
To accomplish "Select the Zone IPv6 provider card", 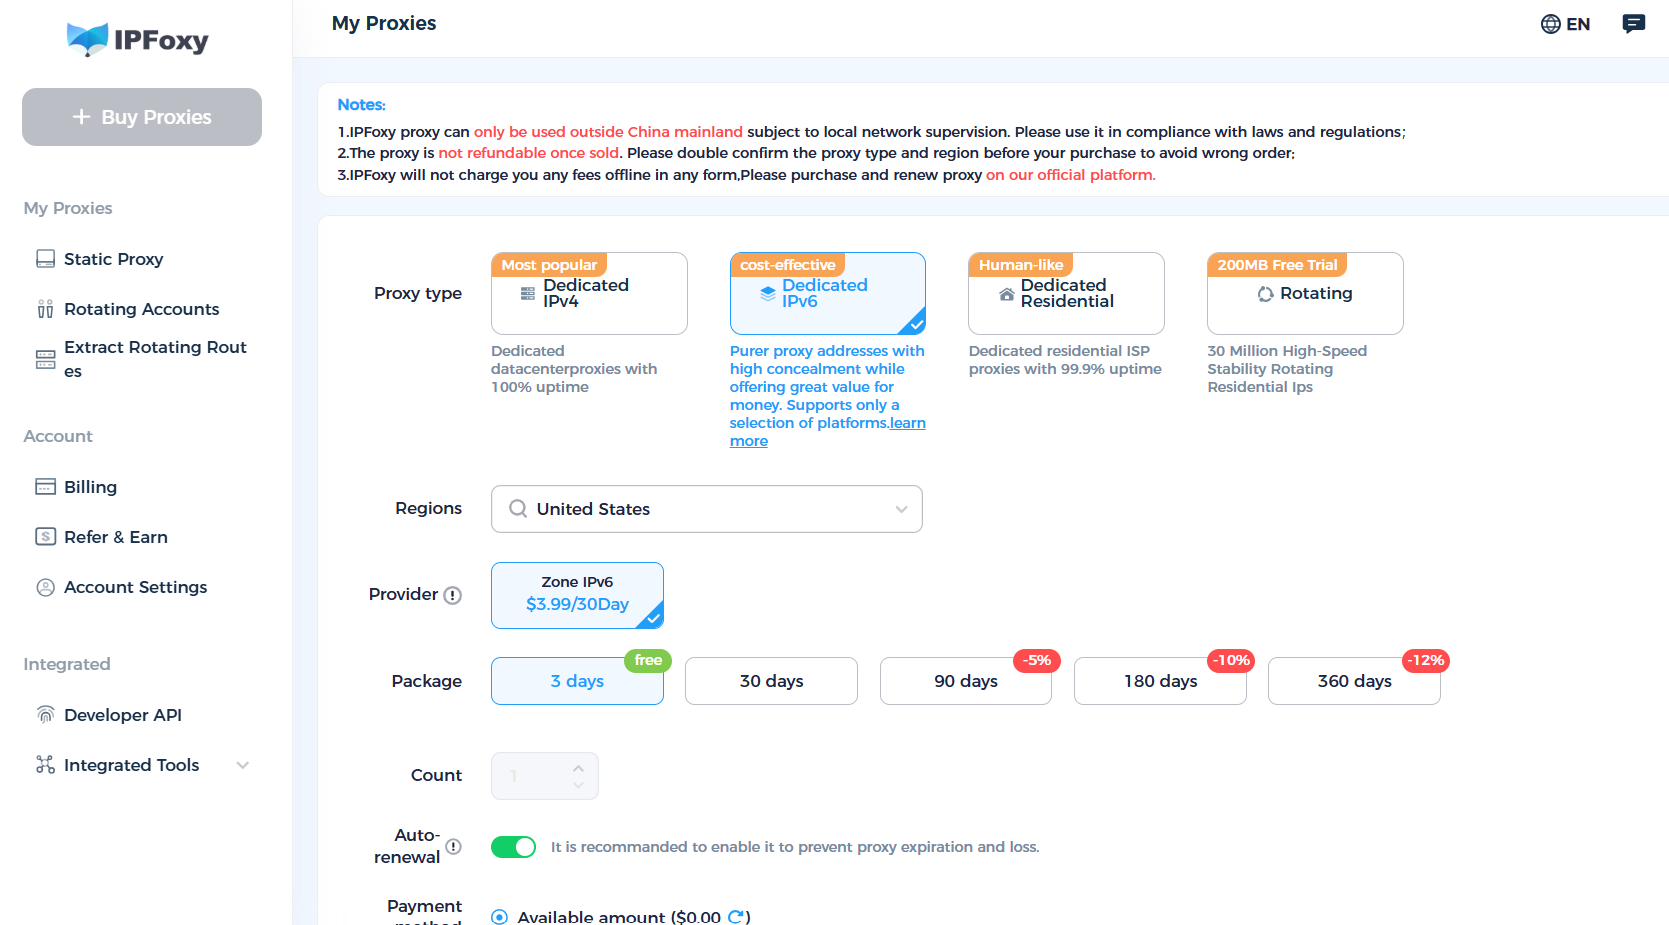I will 577,595.
